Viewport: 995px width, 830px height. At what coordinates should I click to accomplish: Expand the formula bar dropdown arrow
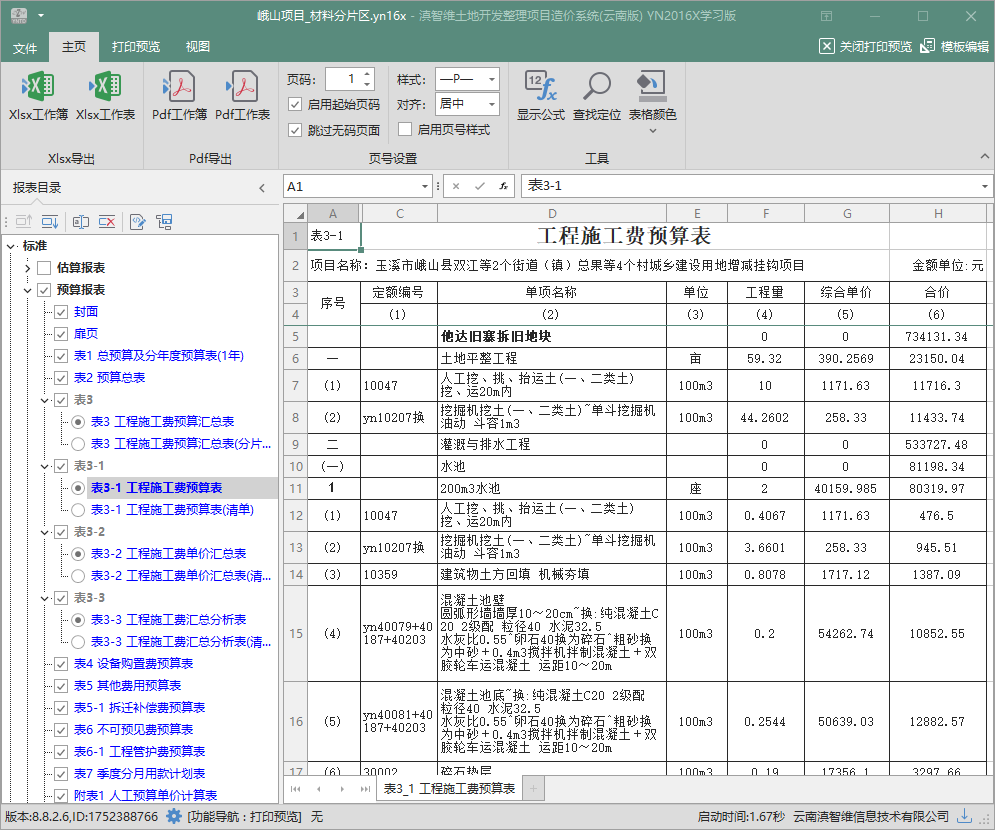[x=984, y=187]
